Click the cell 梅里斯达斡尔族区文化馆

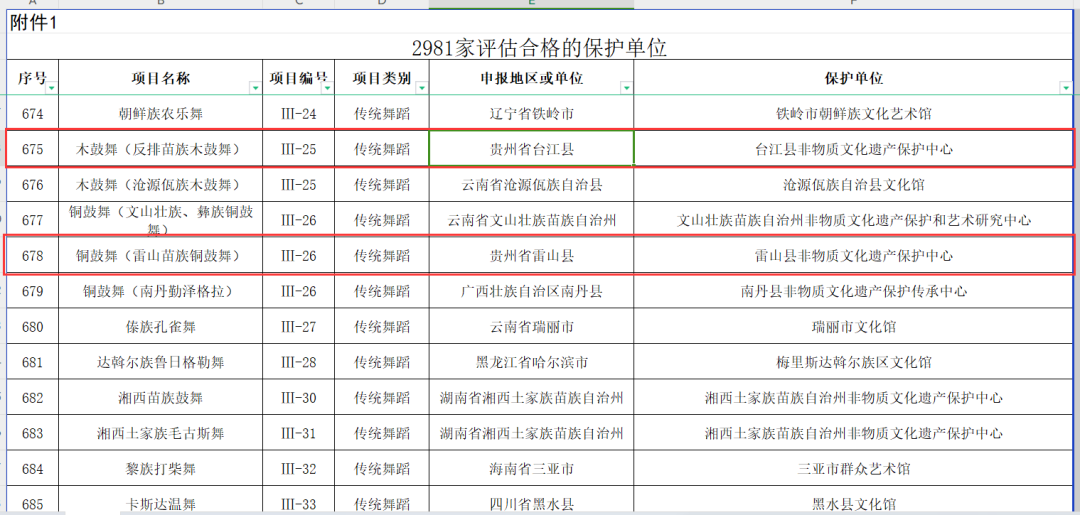(853, 362)
